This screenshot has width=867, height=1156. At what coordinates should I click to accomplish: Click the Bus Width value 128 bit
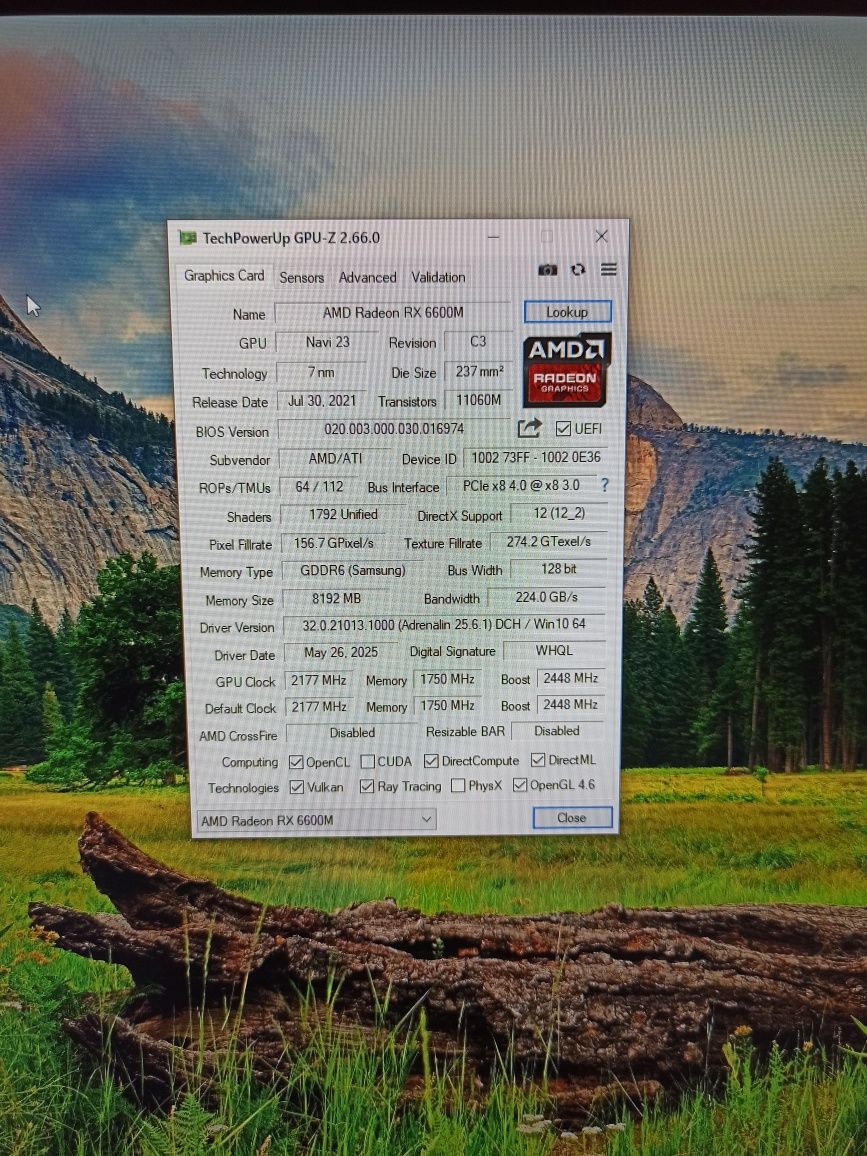(559, 568)
